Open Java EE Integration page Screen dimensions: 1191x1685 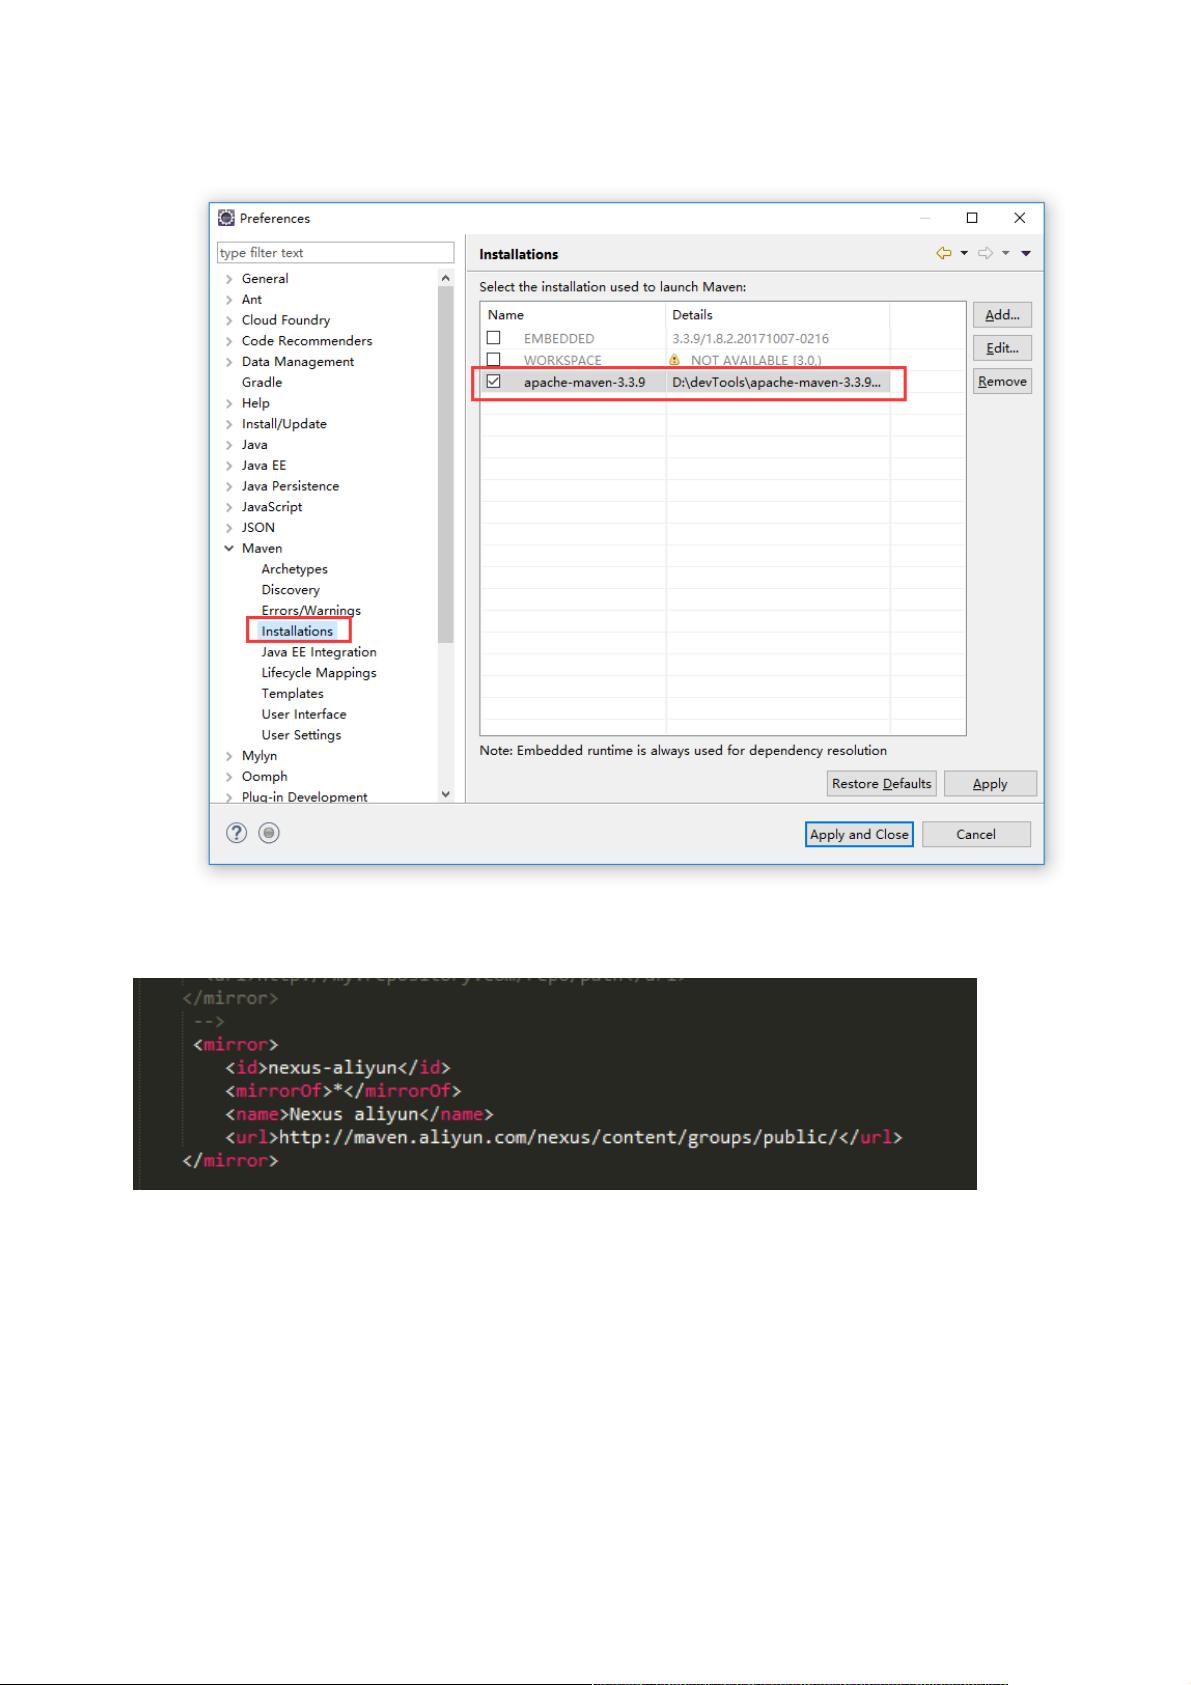(x=319, y=652)
